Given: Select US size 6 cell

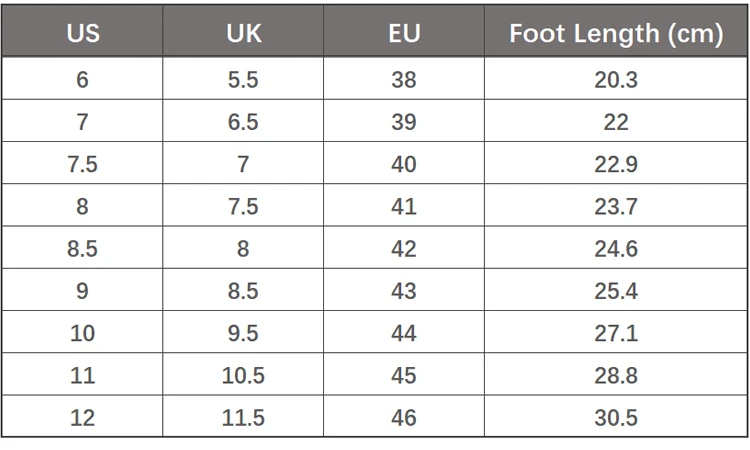Looking at the screenshot, I should [x=82, y=80].
